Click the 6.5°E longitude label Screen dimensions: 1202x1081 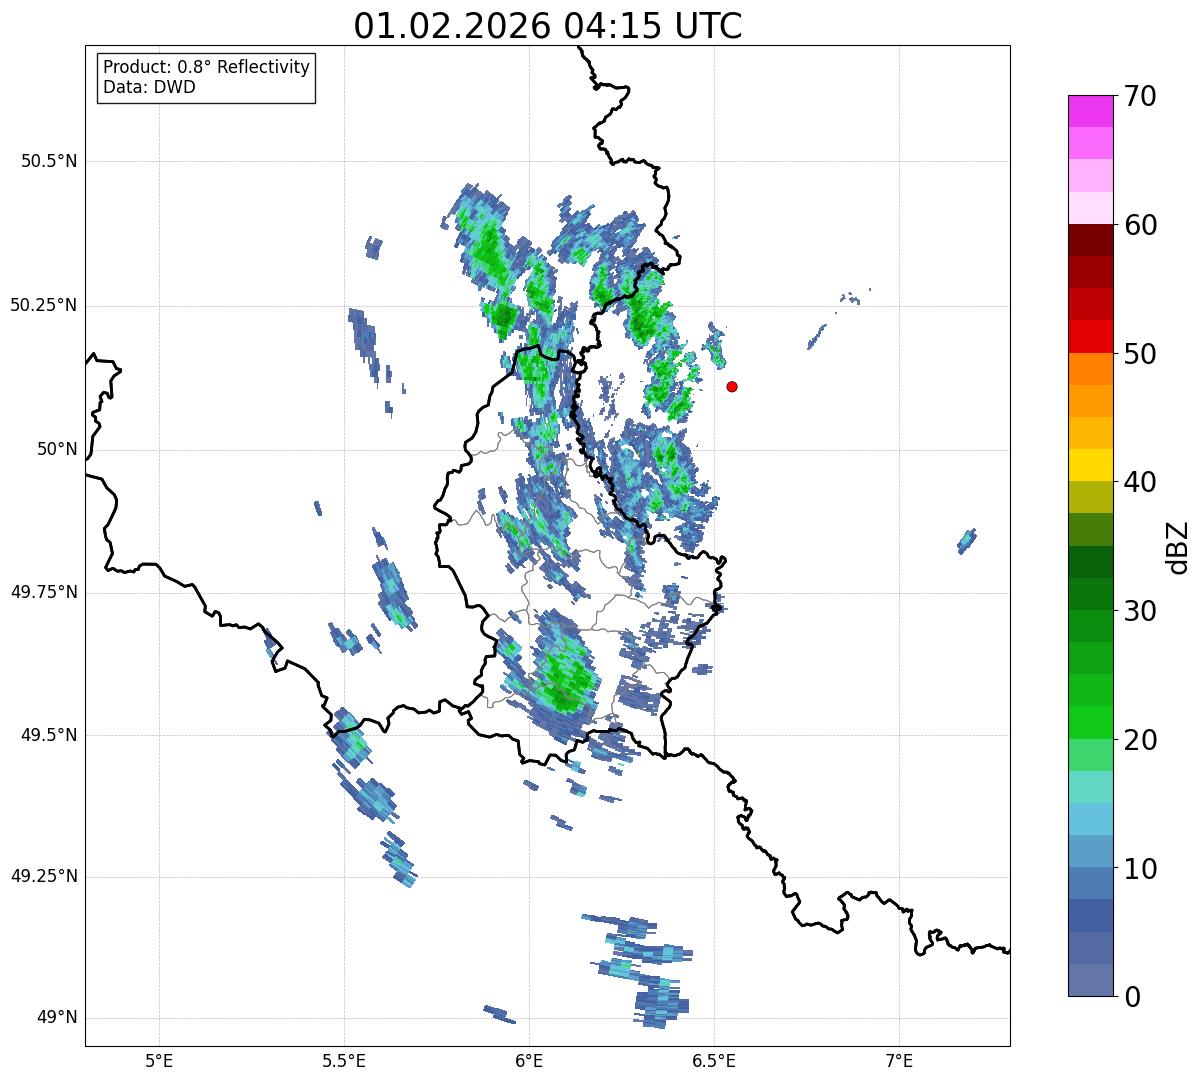coord(714,1060)
